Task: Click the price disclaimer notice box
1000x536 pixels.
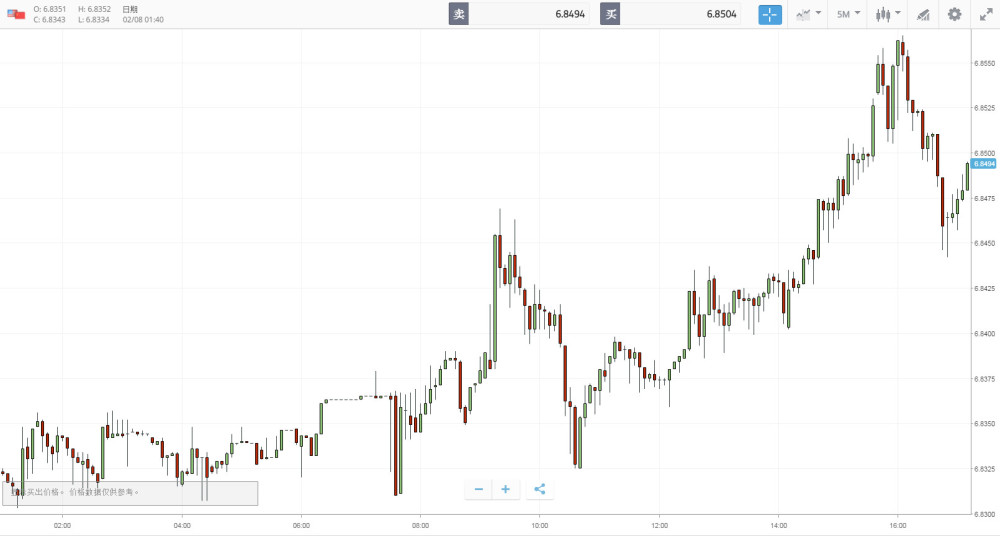Action: 130,492
